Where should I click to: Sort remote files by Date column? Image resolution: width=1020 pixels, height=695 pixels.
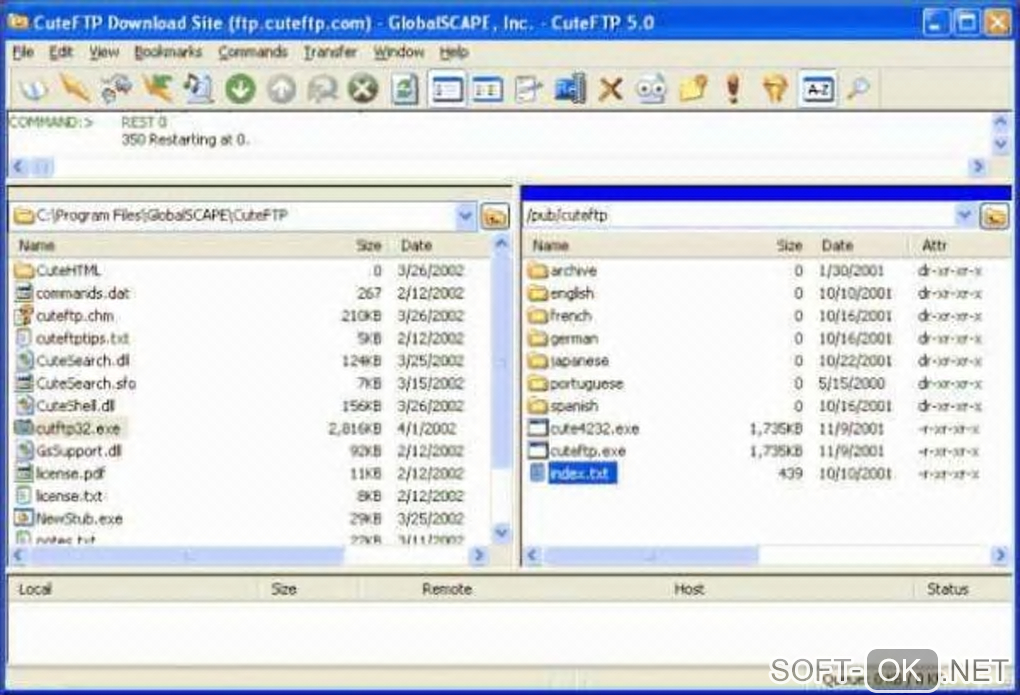tap(837, 245)
